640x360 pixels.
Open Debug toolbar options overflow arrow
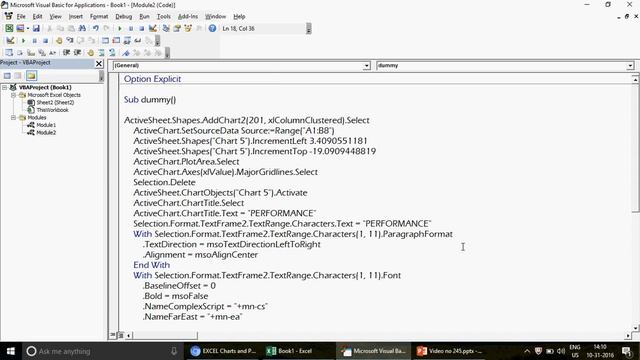click(x=158, y=40)
